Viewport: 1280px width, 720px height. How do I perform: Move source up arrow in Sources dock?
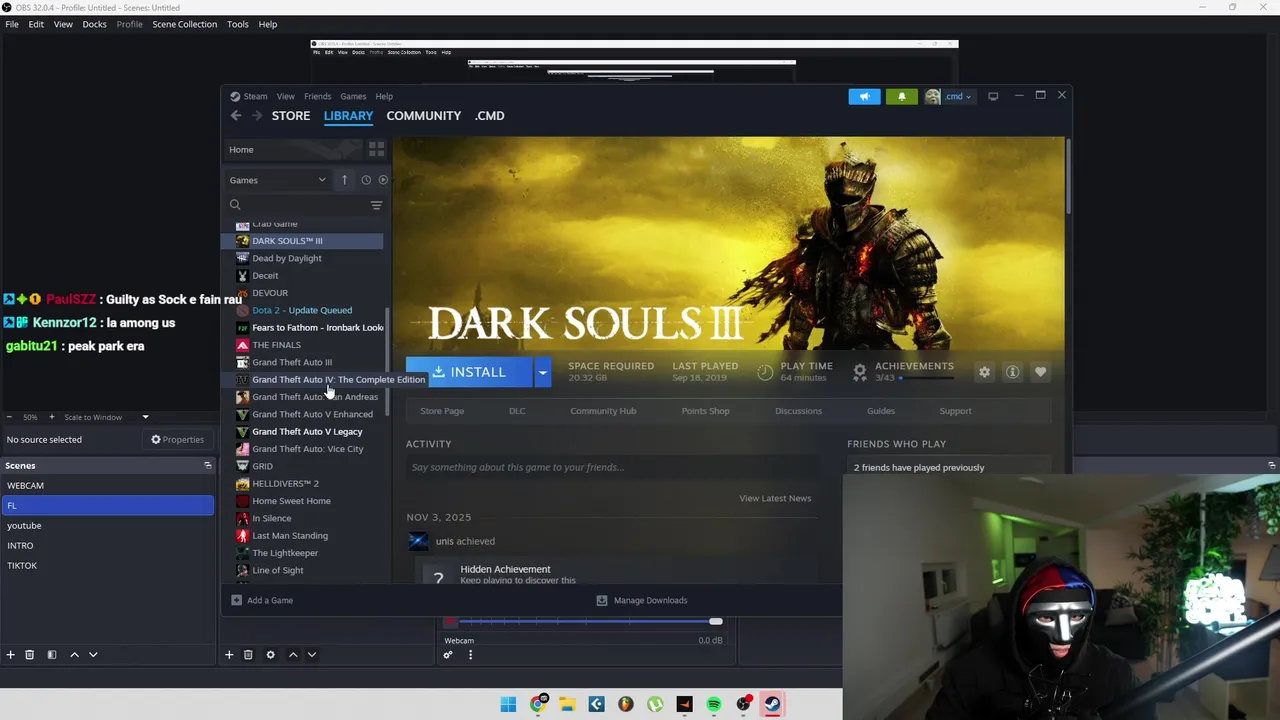[293, 655]
